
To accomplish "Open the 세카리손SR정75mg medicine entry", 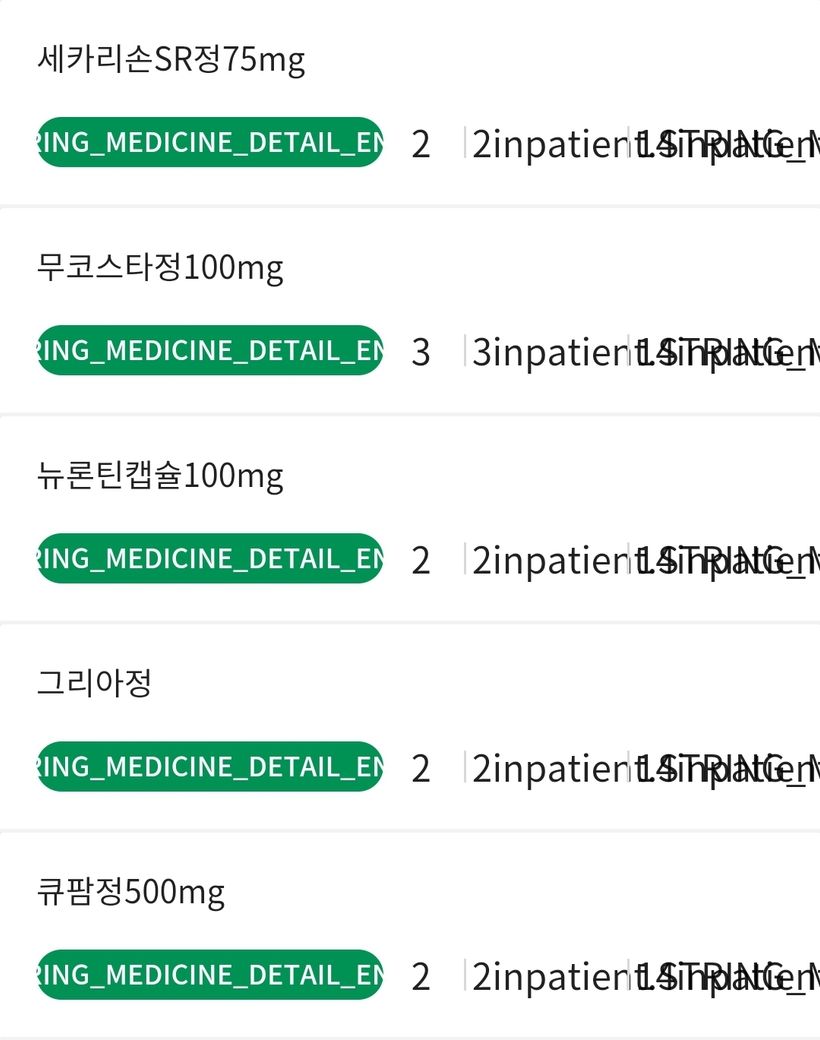I will [x=170, y=60].
